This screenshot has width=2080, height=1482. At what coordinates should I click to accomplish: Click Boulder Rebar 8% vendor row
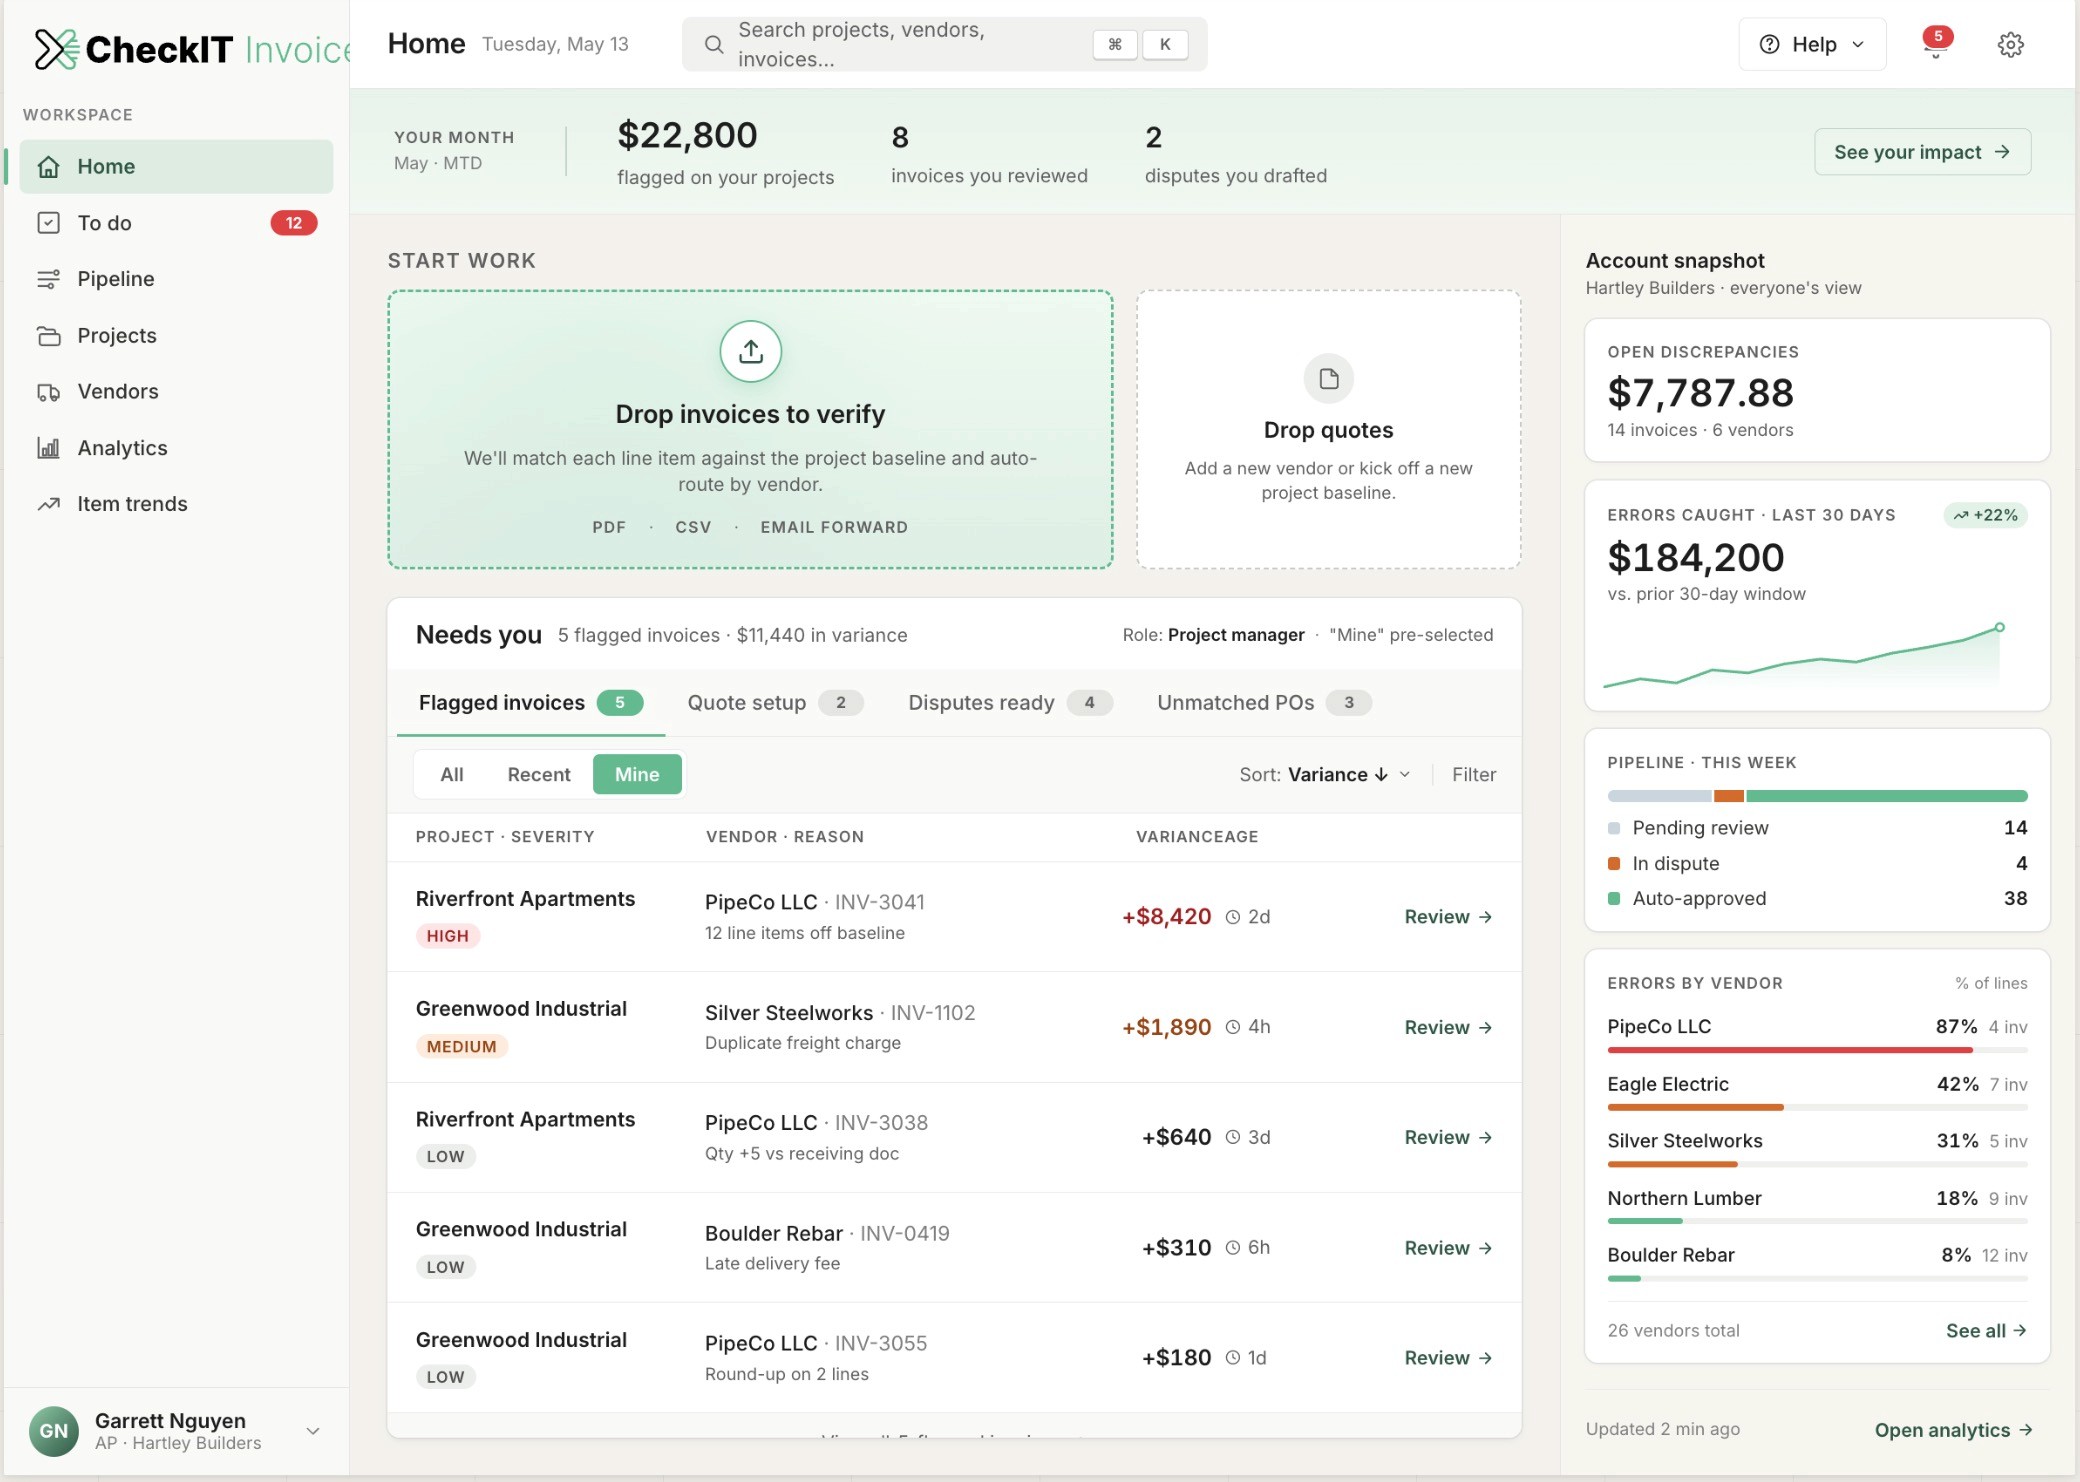pyautogui.click(x=1817, y=1264)
